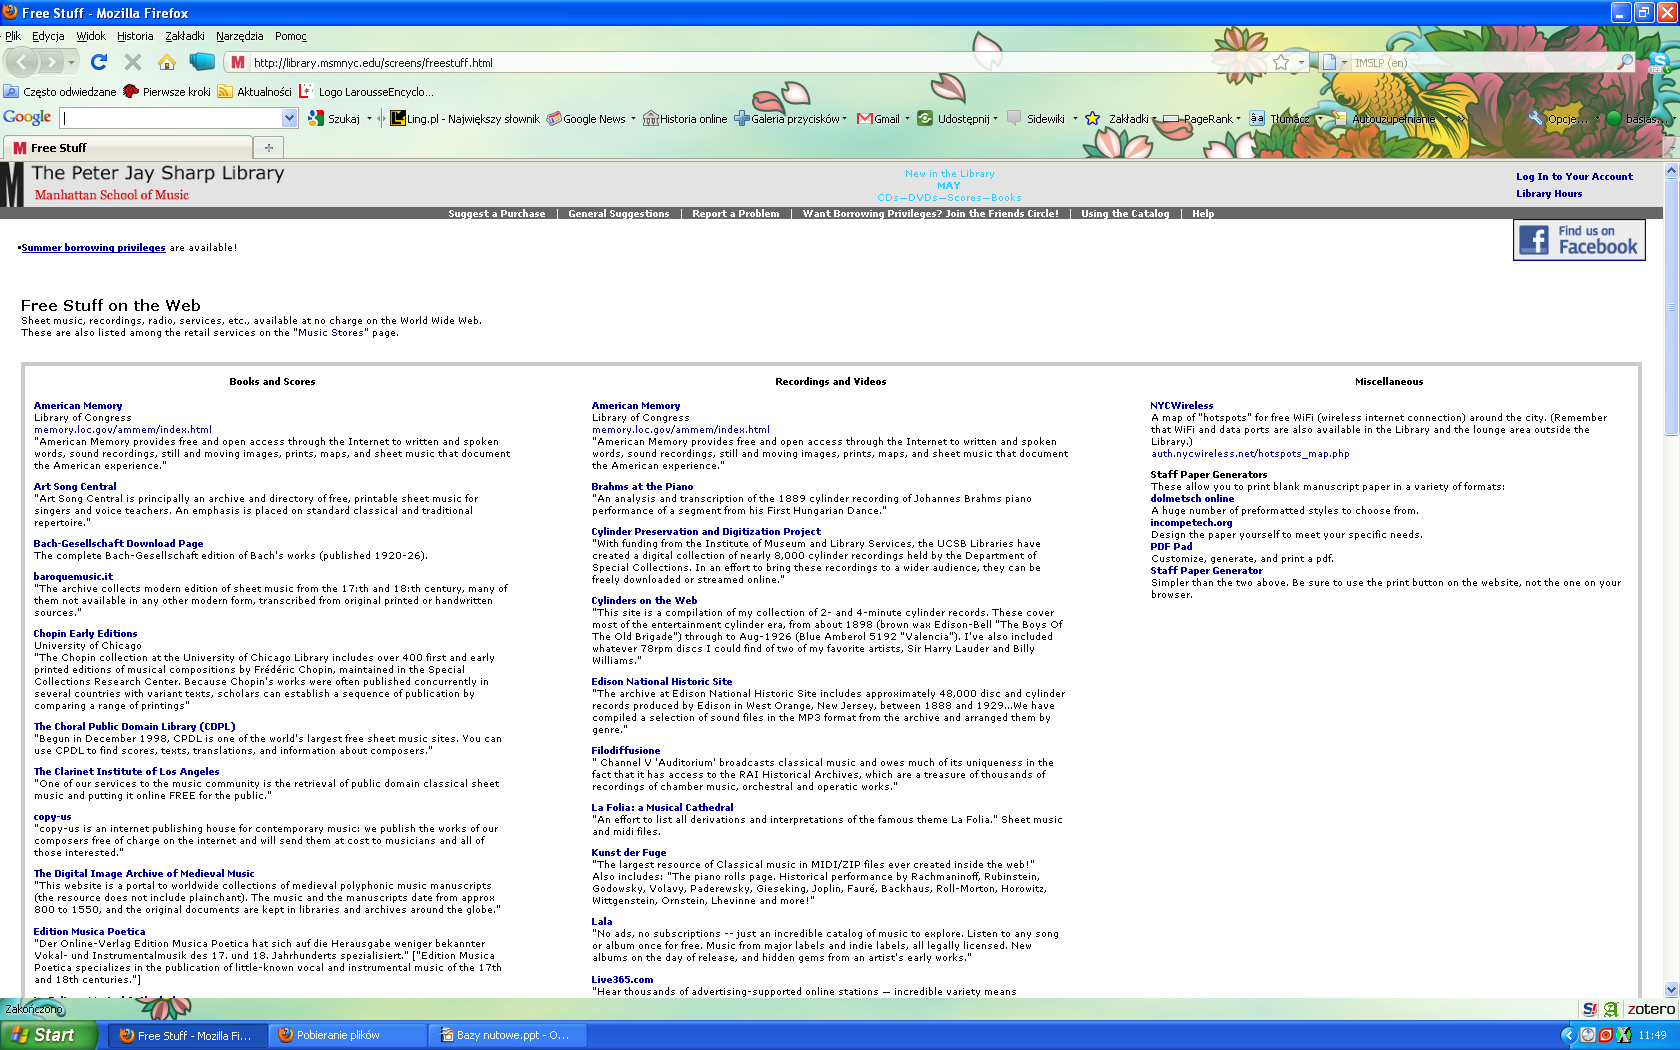Open Brahms at the Piano link

[642, 486]
